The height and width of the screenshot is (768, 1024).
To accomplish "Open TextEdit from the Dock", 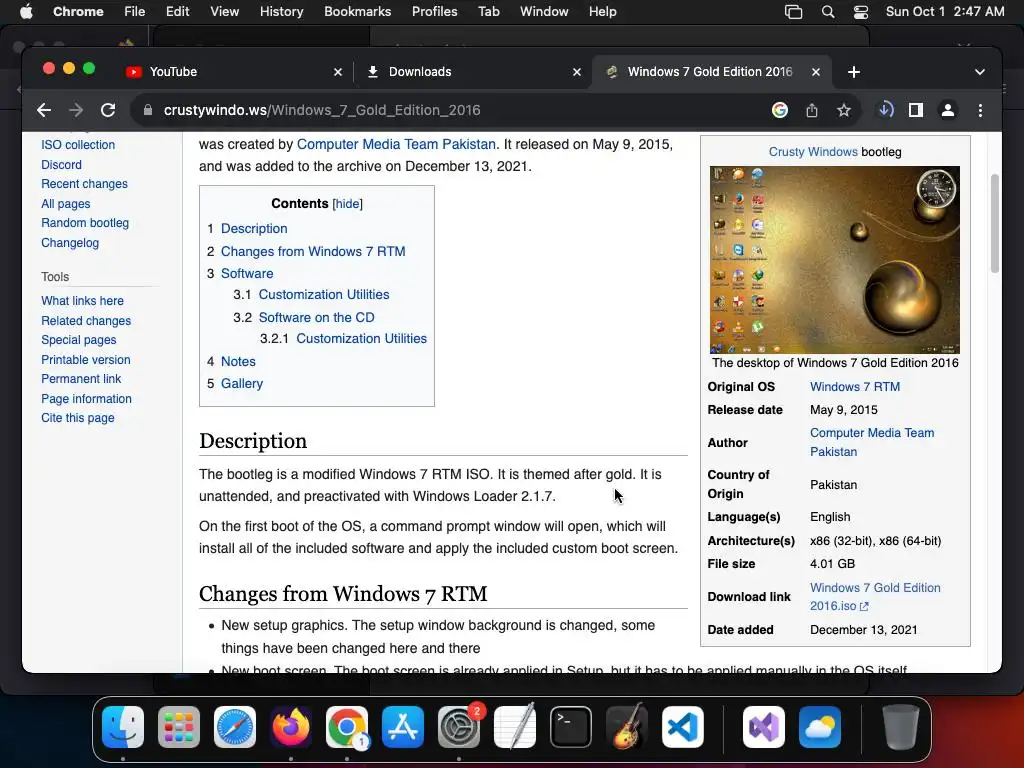I will 515,727.
